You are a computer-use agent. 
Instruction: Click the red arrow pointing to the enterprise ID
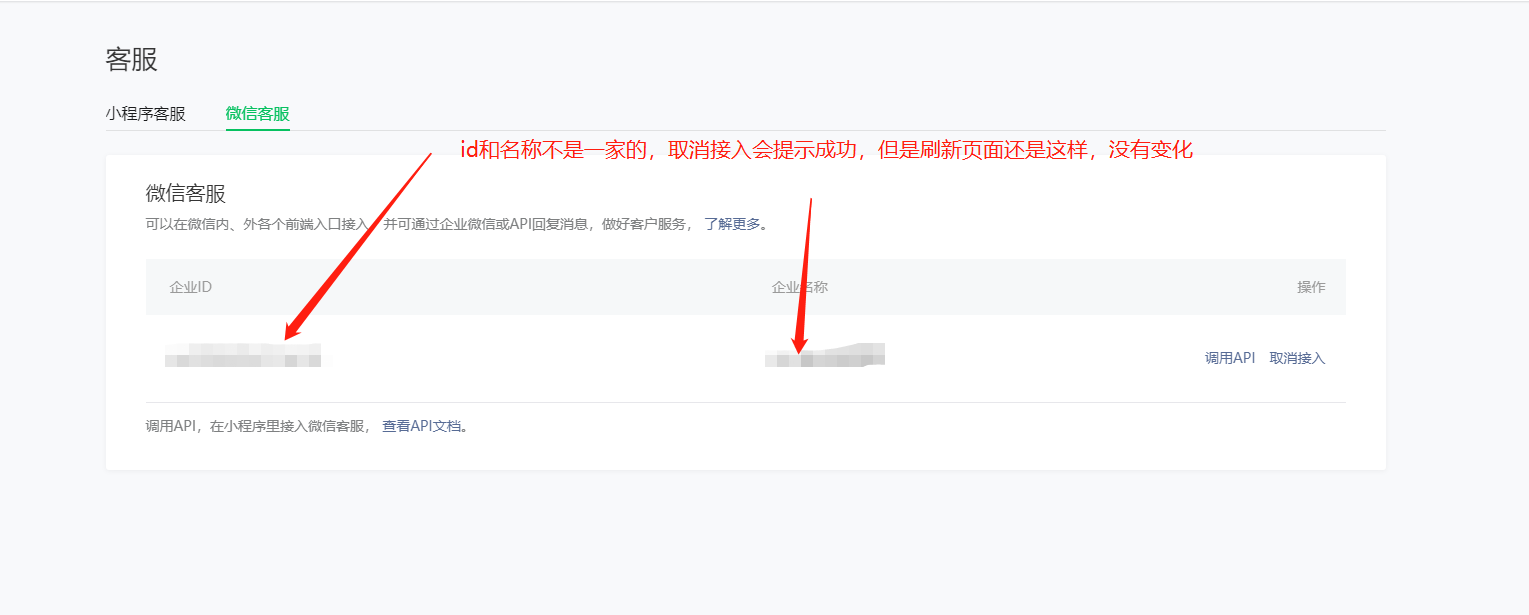[357, 247]
